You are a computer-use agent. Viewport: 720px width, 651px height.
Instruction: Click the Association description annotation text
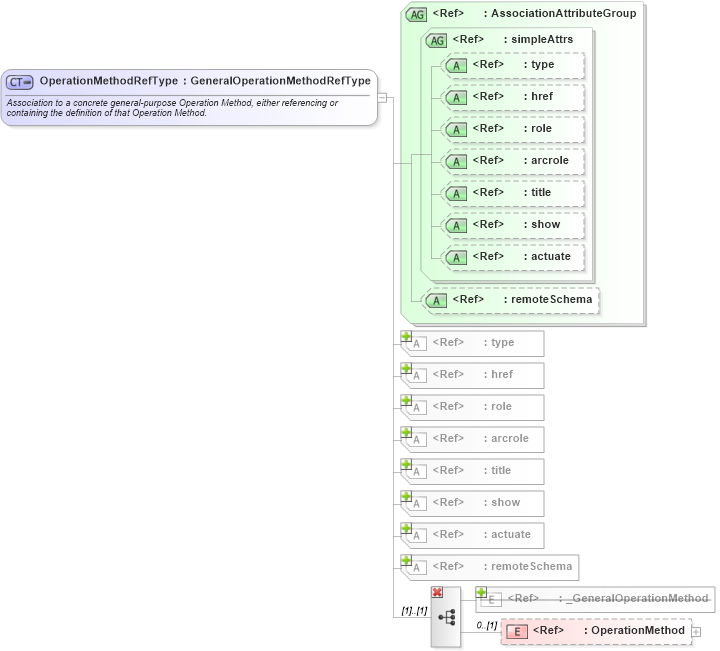(x=172, y=108)
